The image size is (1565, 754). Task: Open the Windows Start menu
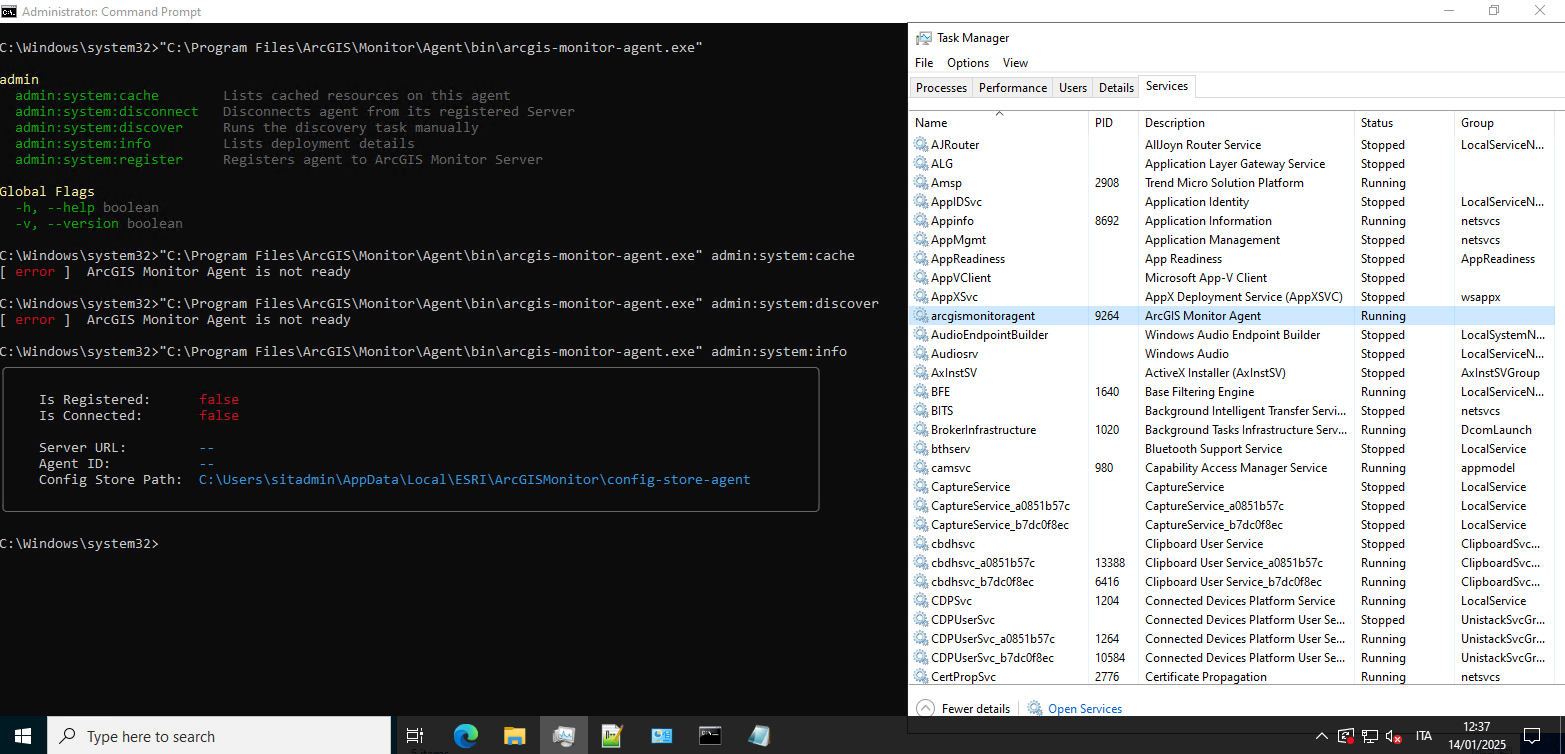(x=23, y=736)
